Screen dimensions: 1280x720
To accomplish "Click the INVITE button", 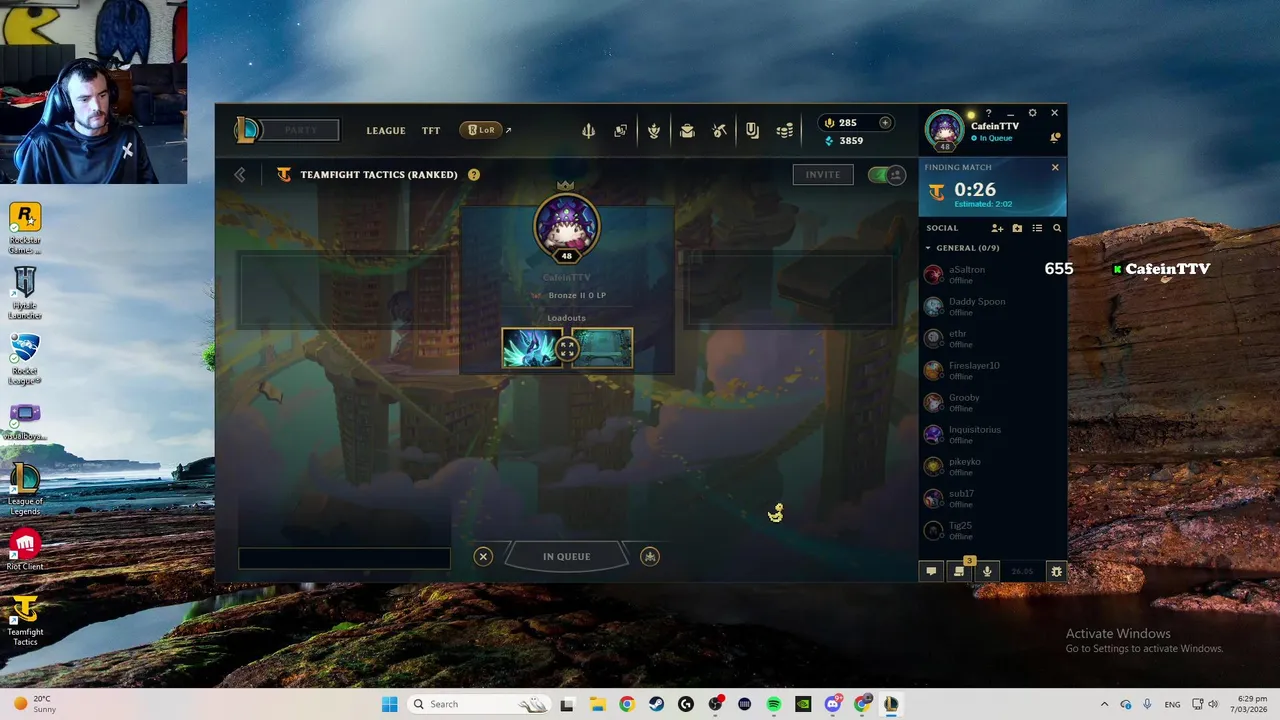I will [823, 174].
